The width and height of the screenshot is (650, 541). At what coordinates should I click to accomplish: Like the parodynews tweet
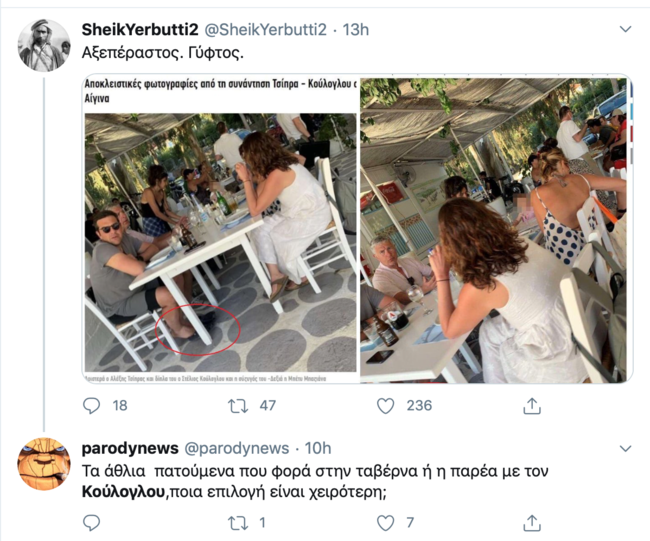click(x=386, y=523)
